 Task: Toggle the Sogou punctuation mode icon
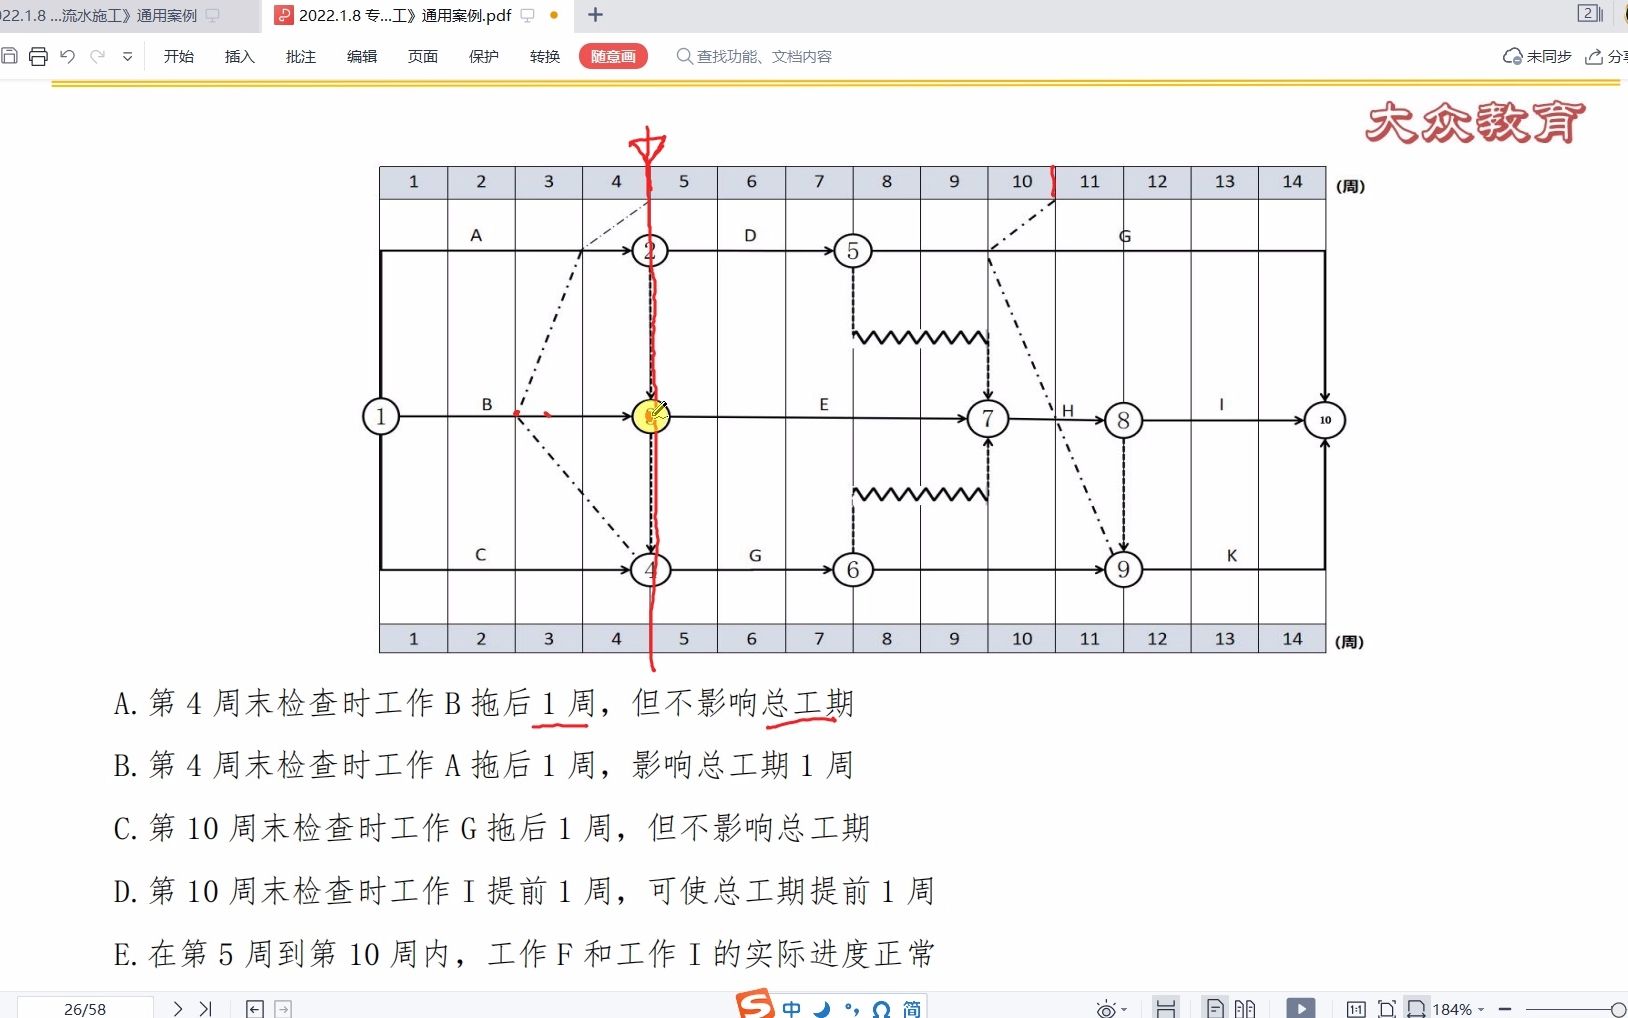(852, 1008)
